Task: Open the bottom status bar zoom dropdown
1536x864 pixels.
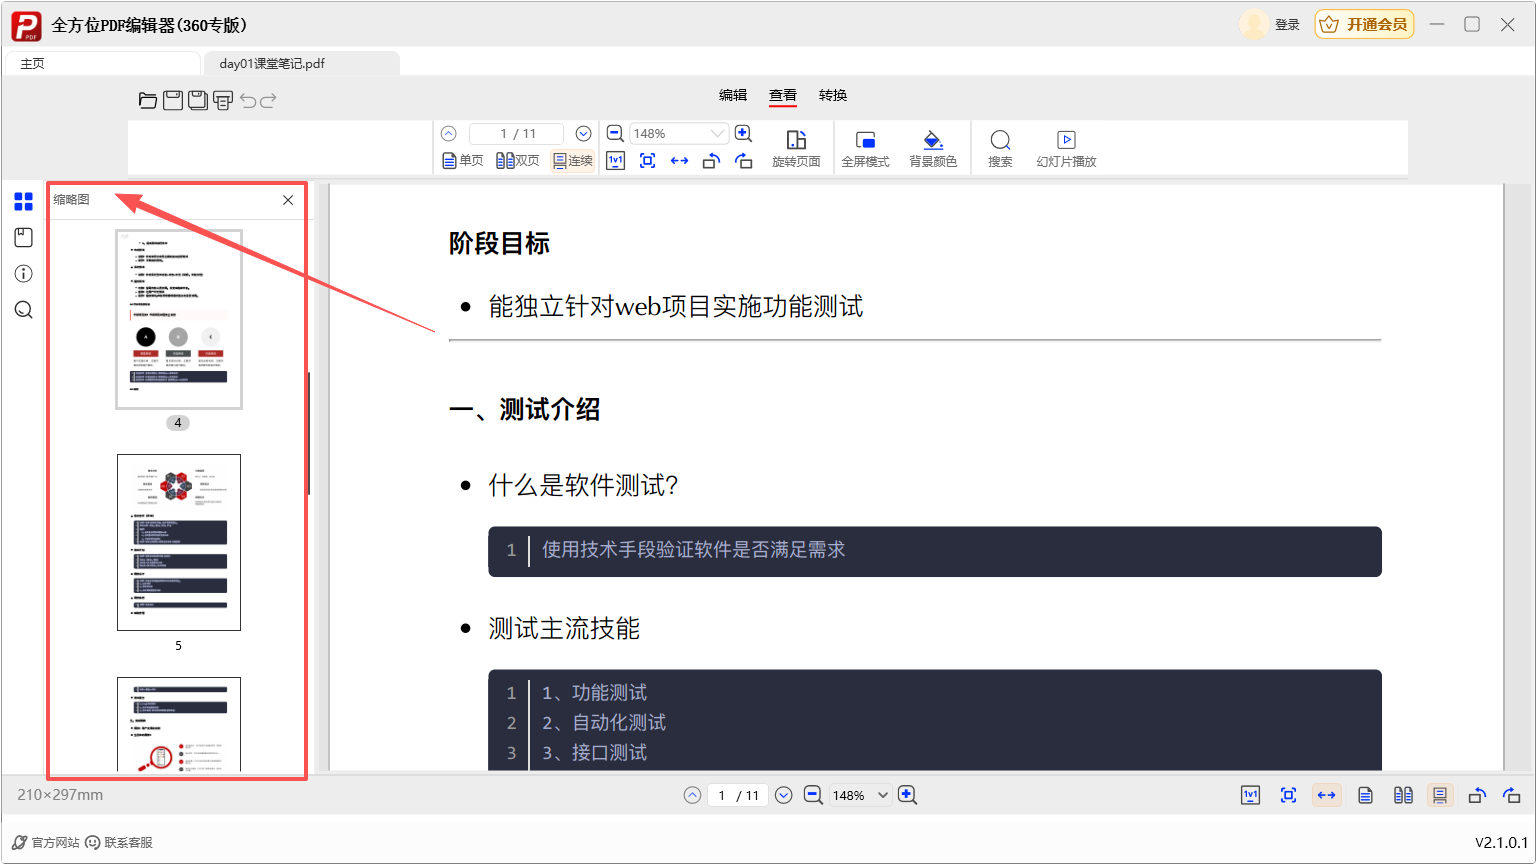Action: pyautogui.click(x=883, y=796)
